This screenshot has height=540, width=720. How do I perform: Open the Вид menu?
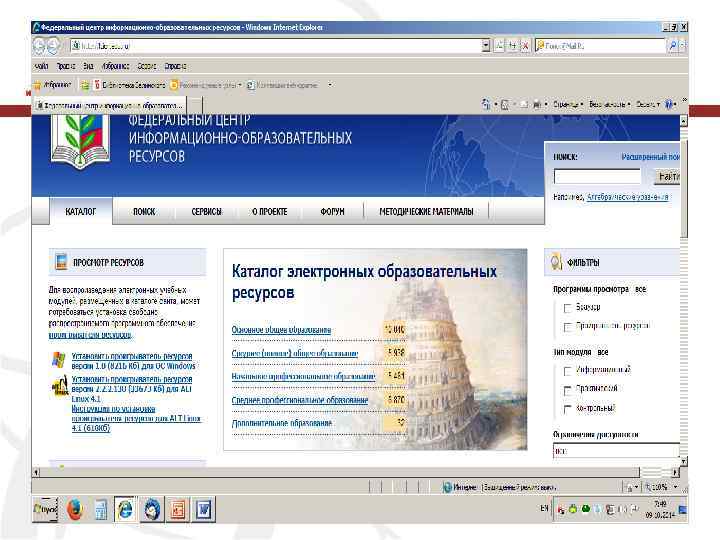coord(88,66)
